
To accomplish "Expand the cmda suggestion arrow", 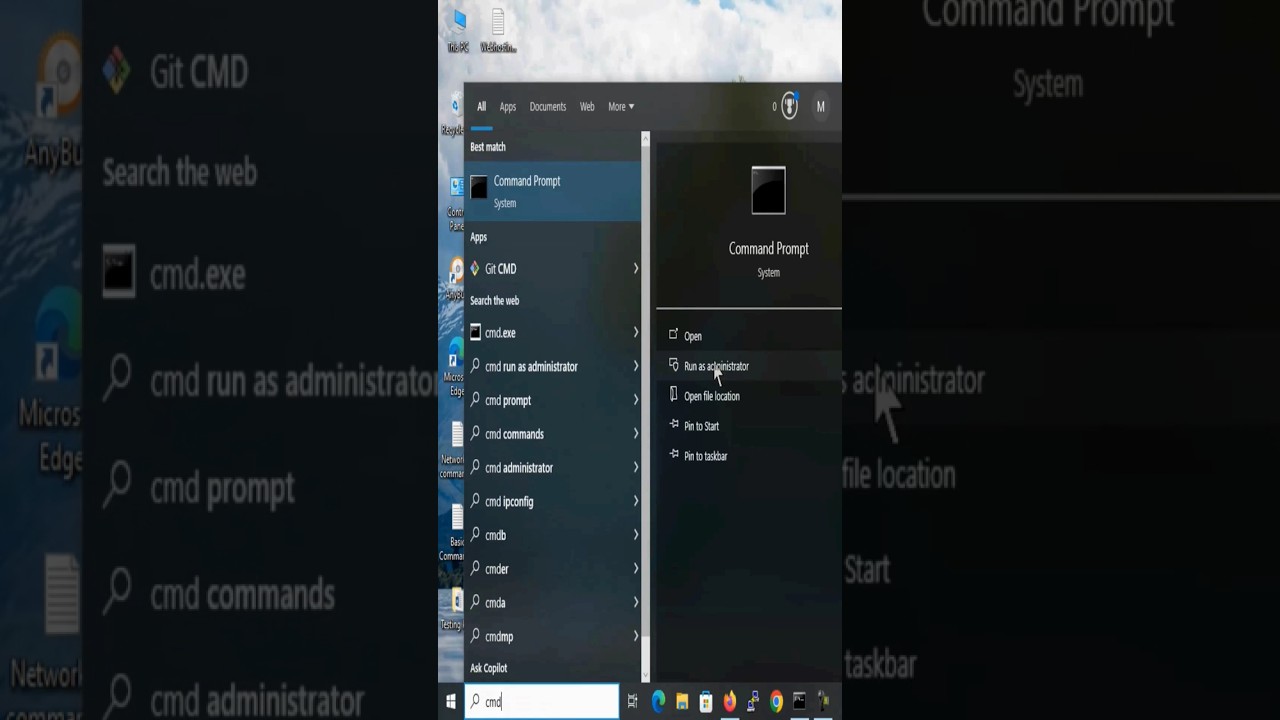I will [x=635, y=602].
